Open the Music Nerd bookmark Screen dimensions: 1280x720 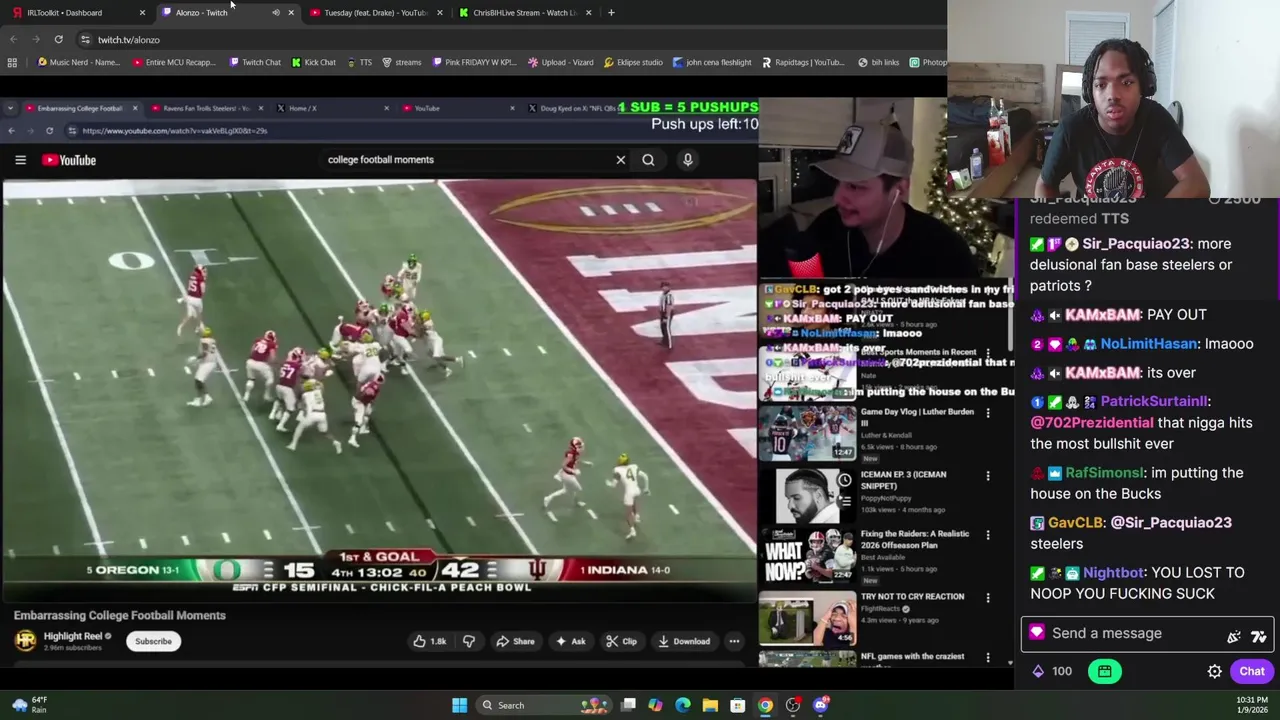[x=78, y=62]
